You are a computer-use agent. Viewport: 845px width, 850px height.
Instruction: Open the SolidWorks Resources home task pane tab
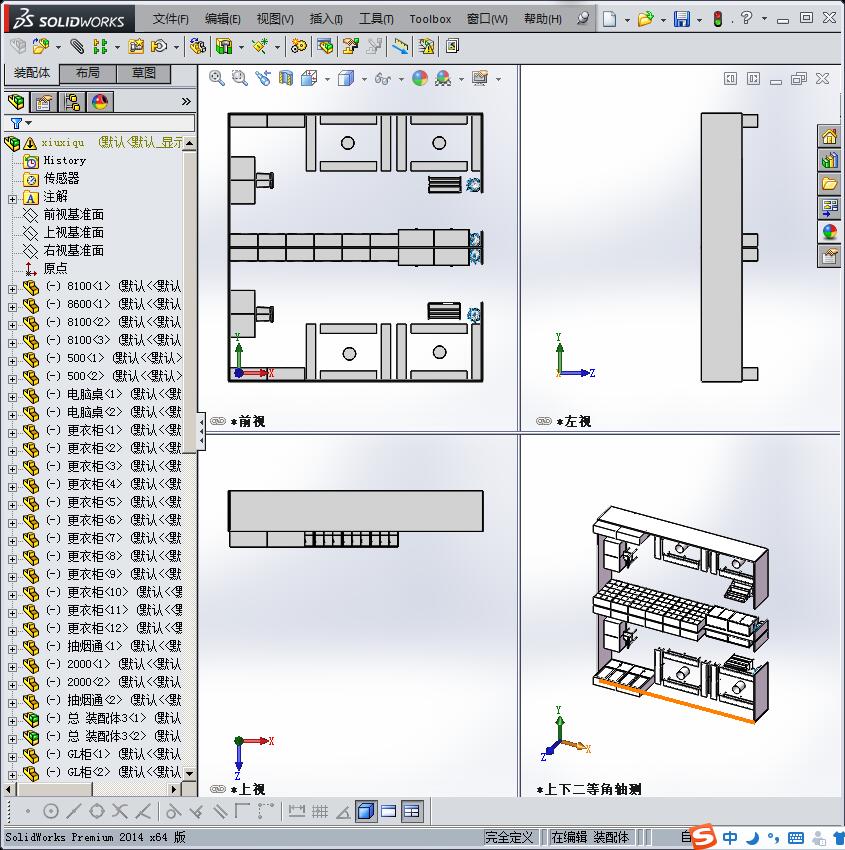[x=829, y=137]
